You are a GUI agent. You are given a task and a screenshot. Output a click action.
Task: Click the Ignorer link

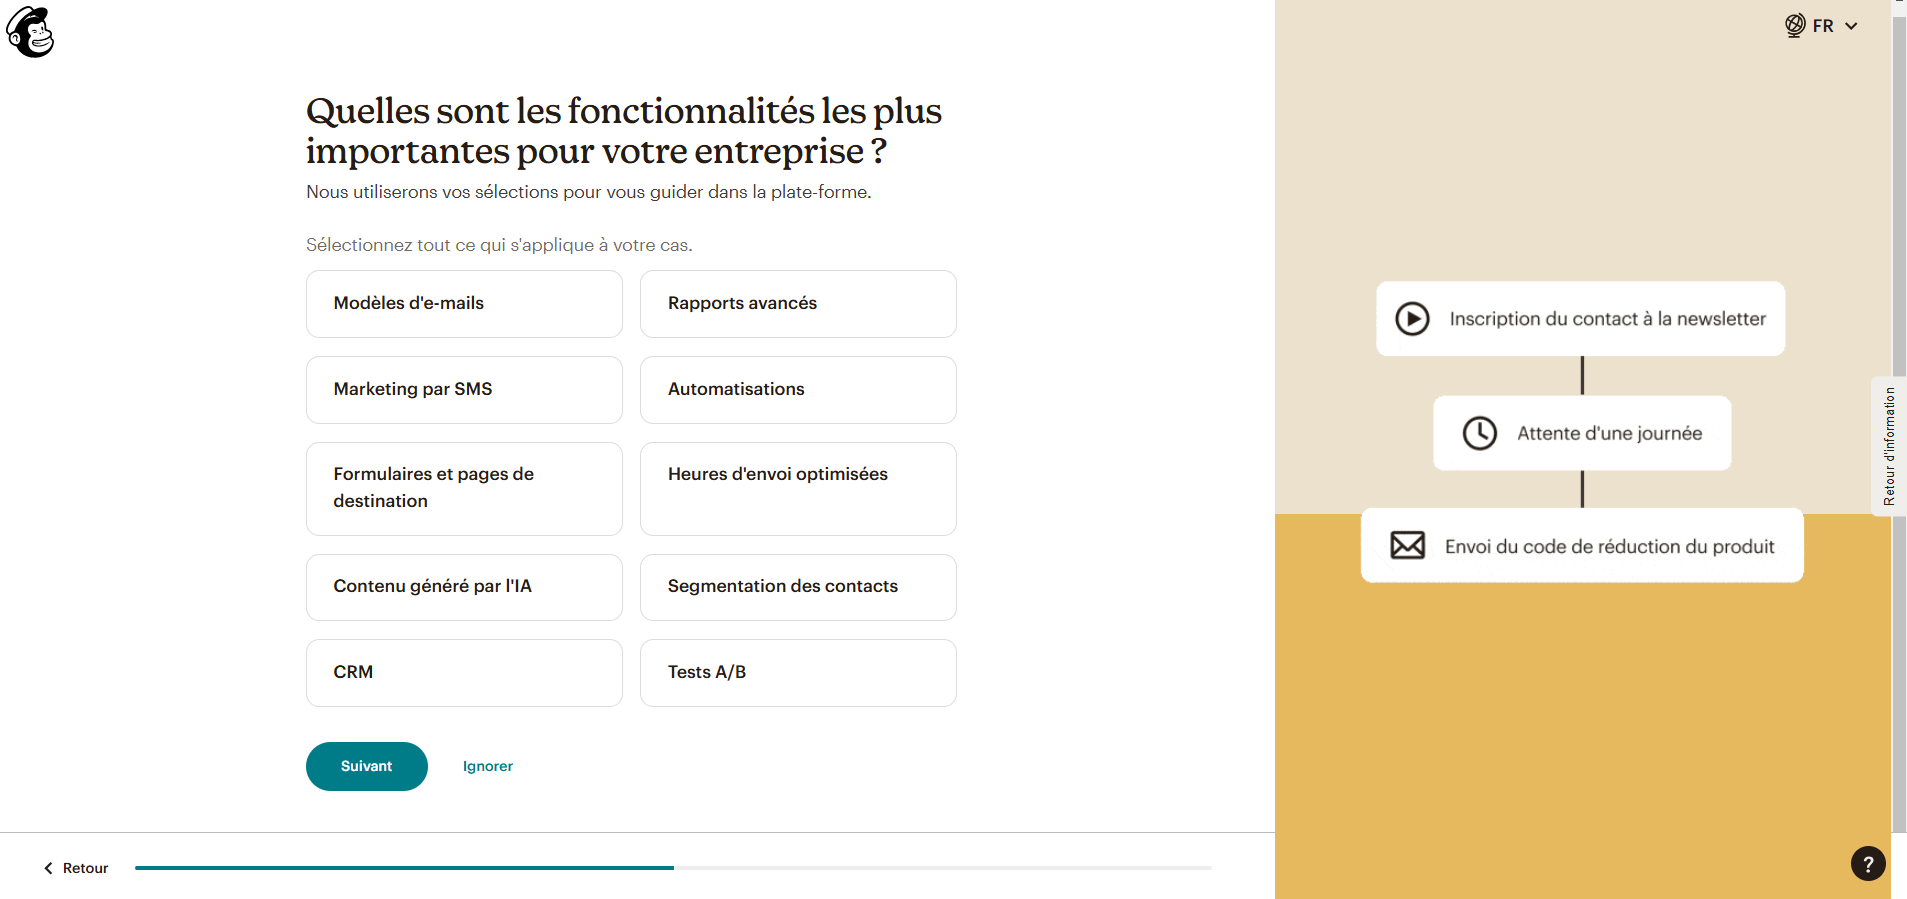pos(488,767)
